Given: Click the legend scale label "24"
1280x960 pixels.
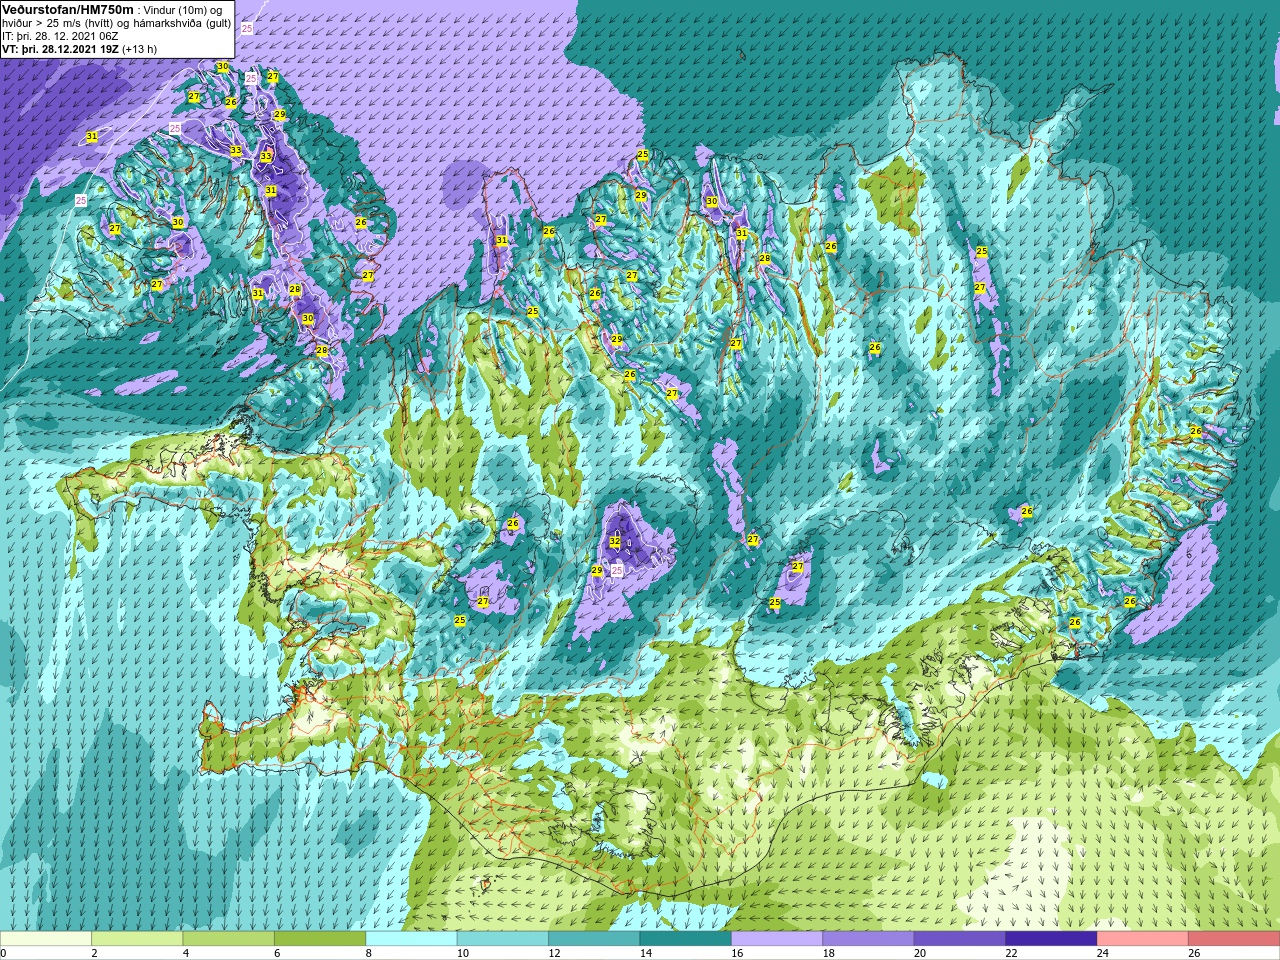Looking at the screenshot, I should coord(1103,953).
